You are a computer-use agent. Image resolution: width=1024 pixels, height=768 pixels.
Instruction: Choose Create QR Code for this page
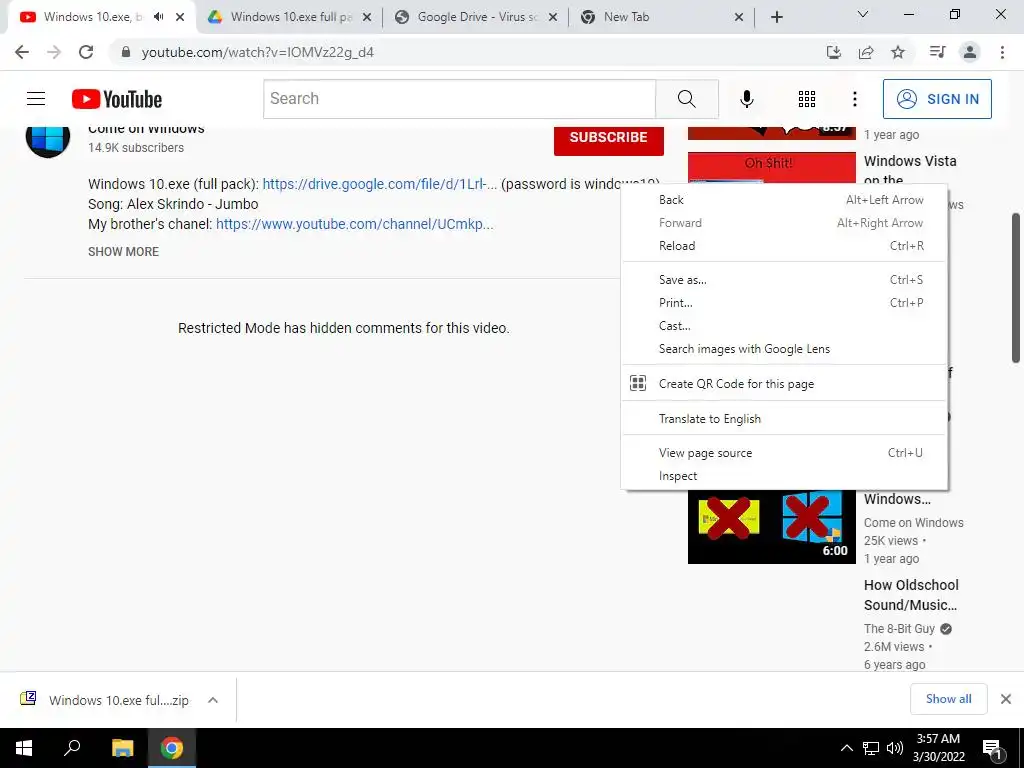tap(784, 384)
